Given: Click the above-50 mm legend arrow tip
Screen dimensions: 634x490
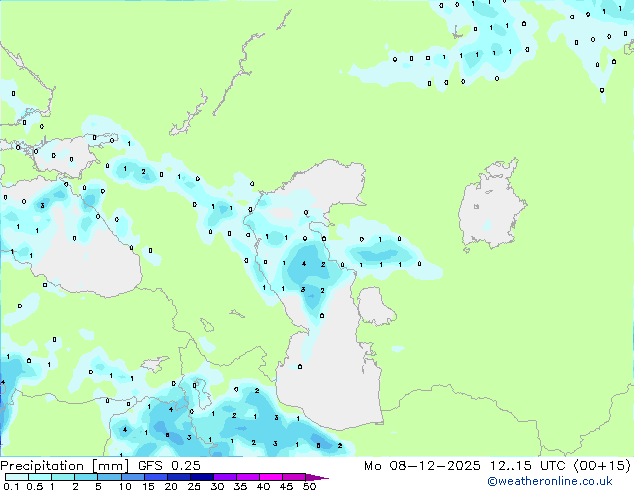Looking at the screenshot, I should point(317,477).
